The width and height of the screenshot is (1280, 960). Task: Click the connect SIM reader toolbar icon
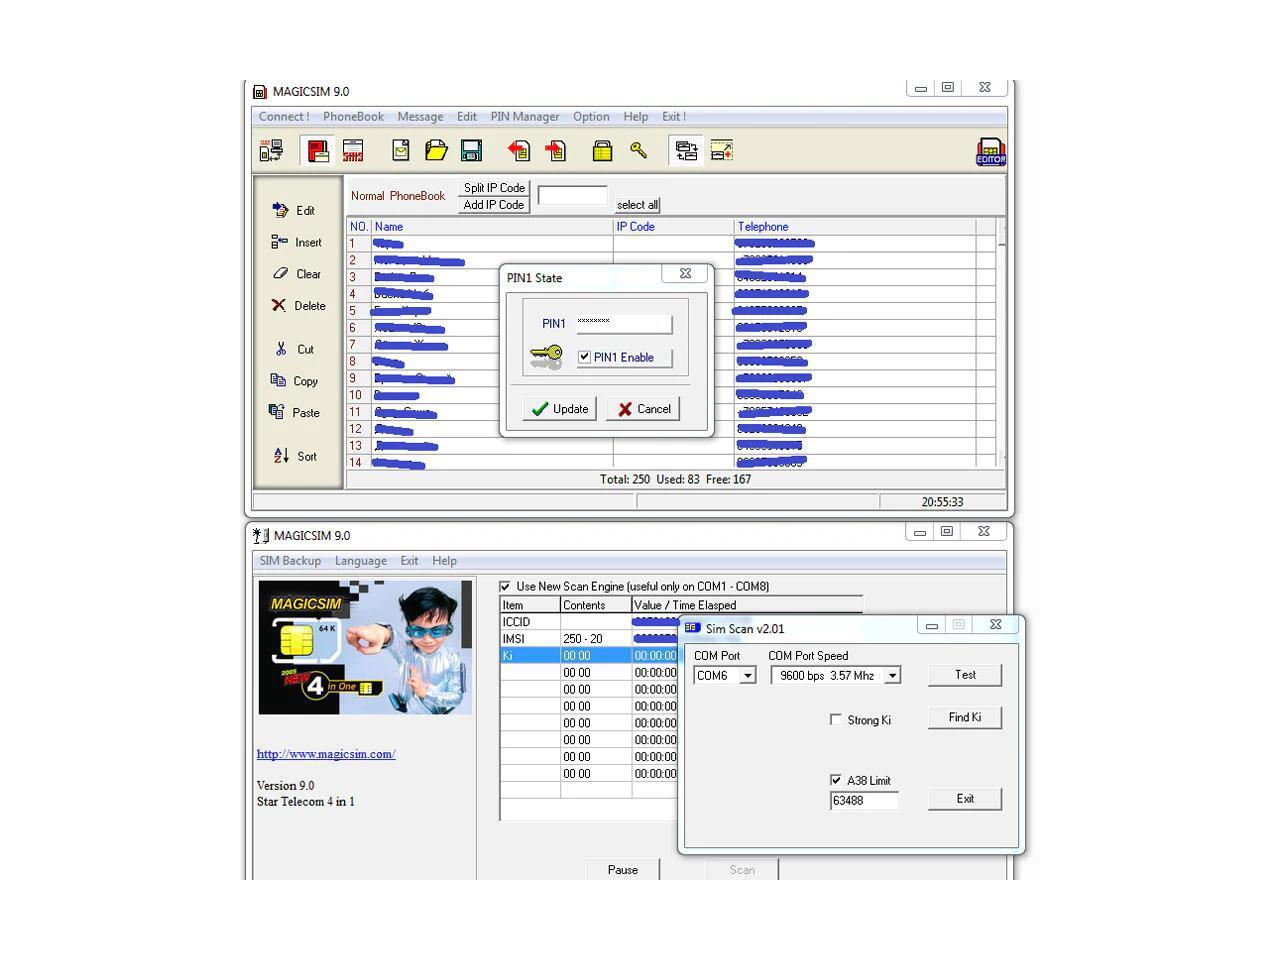pyautogui.click(x=271, y=150)
